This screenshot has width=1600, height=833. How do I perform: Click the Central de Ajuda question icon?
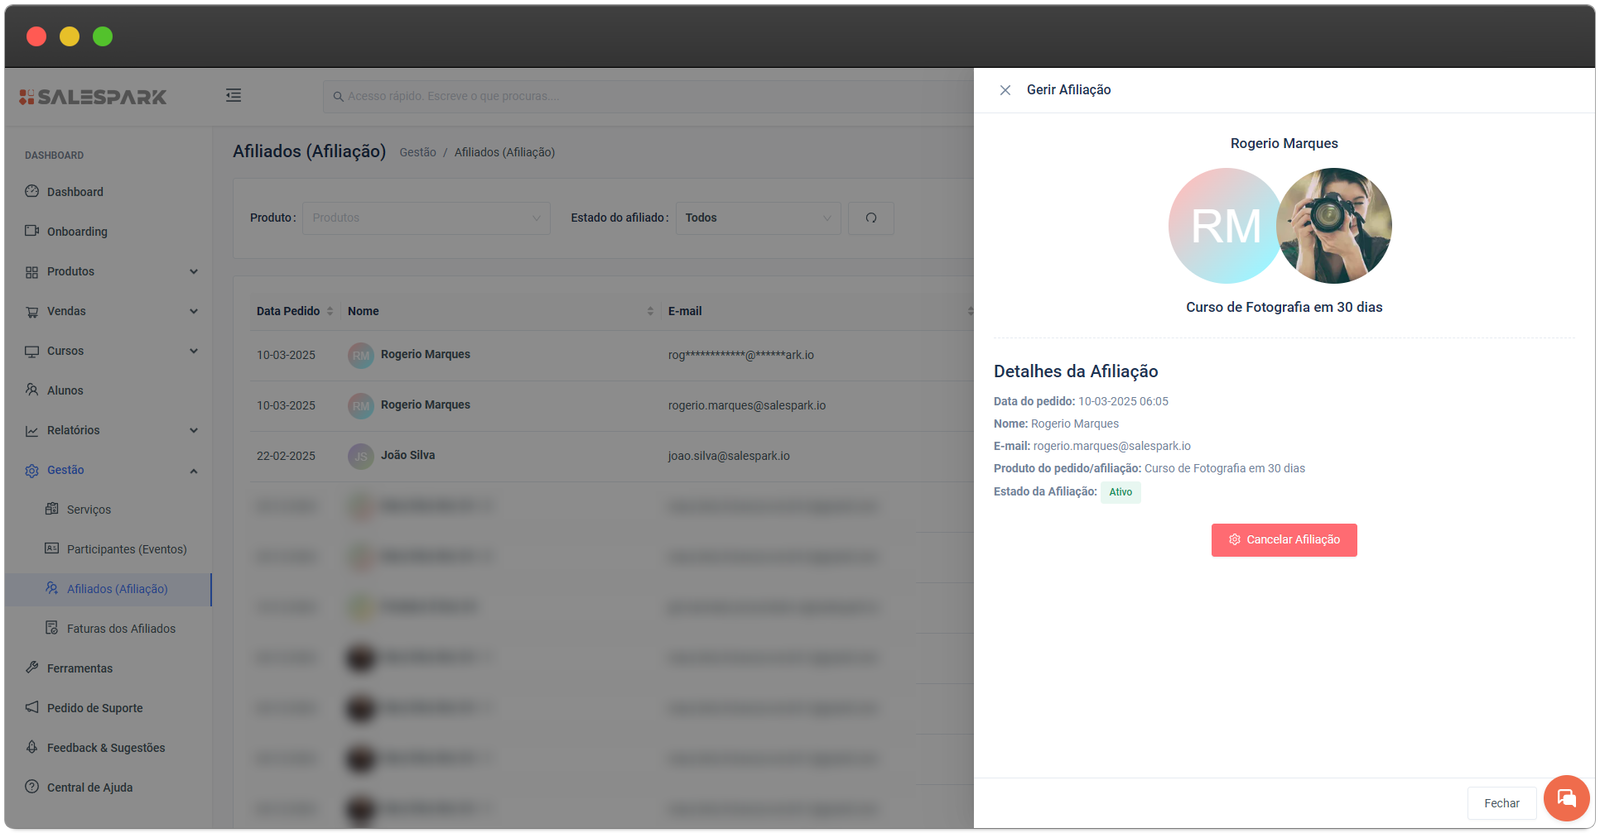(32, 787)
